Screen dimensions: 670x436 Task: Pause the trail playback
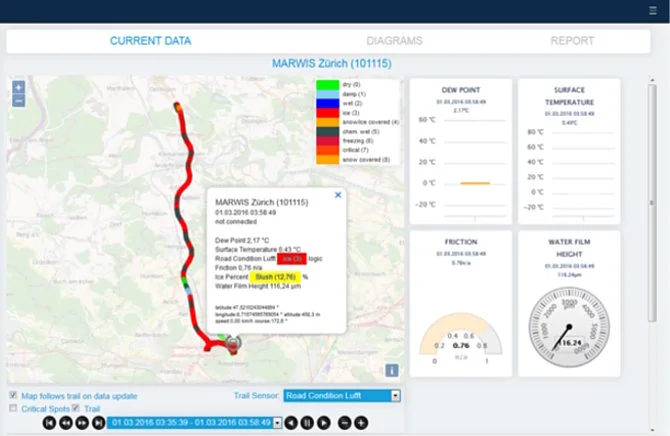(x=307, y=423)
